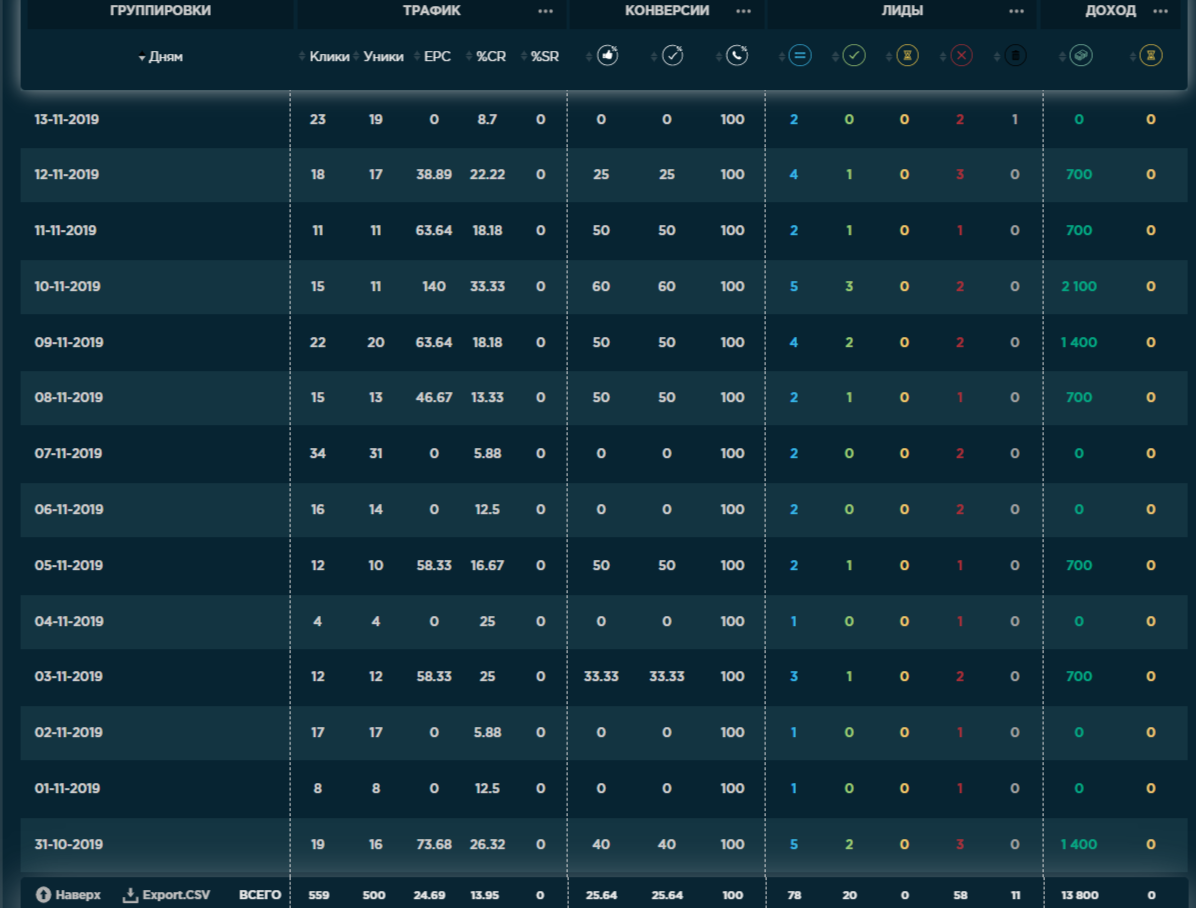
Task: Select the 11-11-2019 row date
Action: 65,230
